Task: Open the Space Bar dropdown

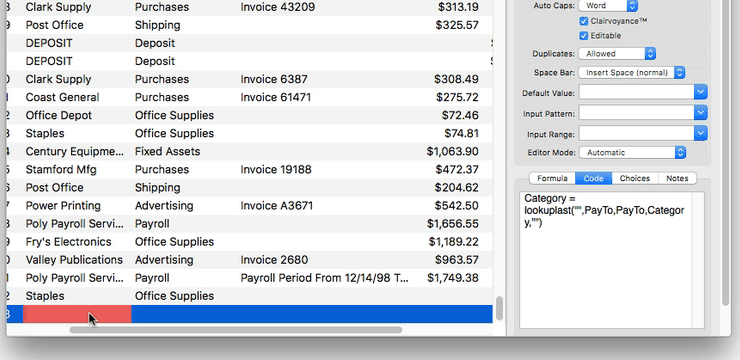Action: point(632,73)
